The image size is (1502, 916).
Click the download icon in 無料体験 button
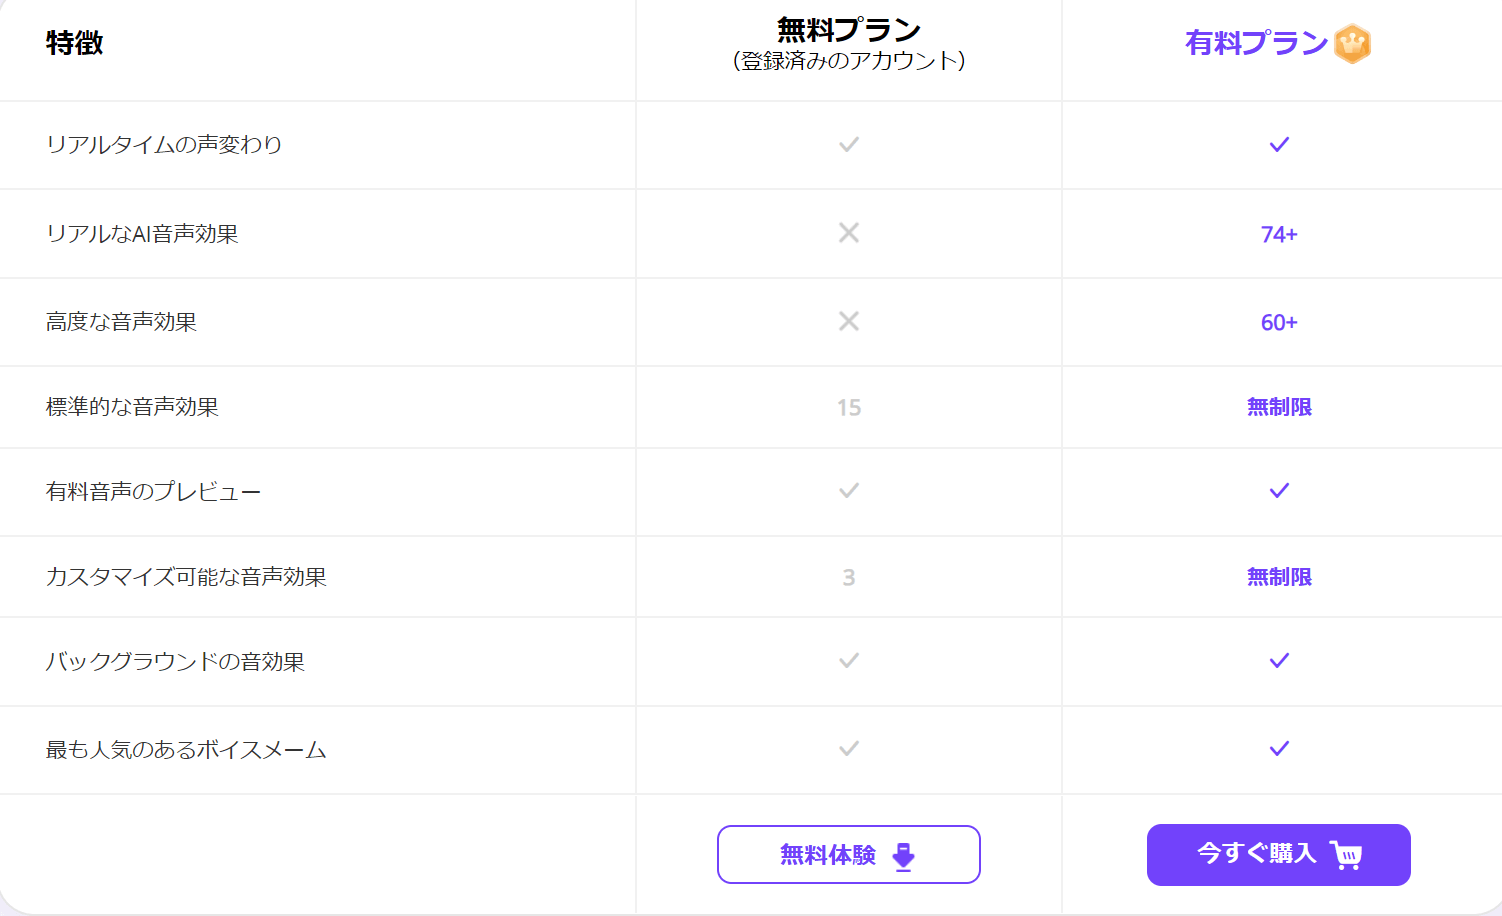[904, 856]
